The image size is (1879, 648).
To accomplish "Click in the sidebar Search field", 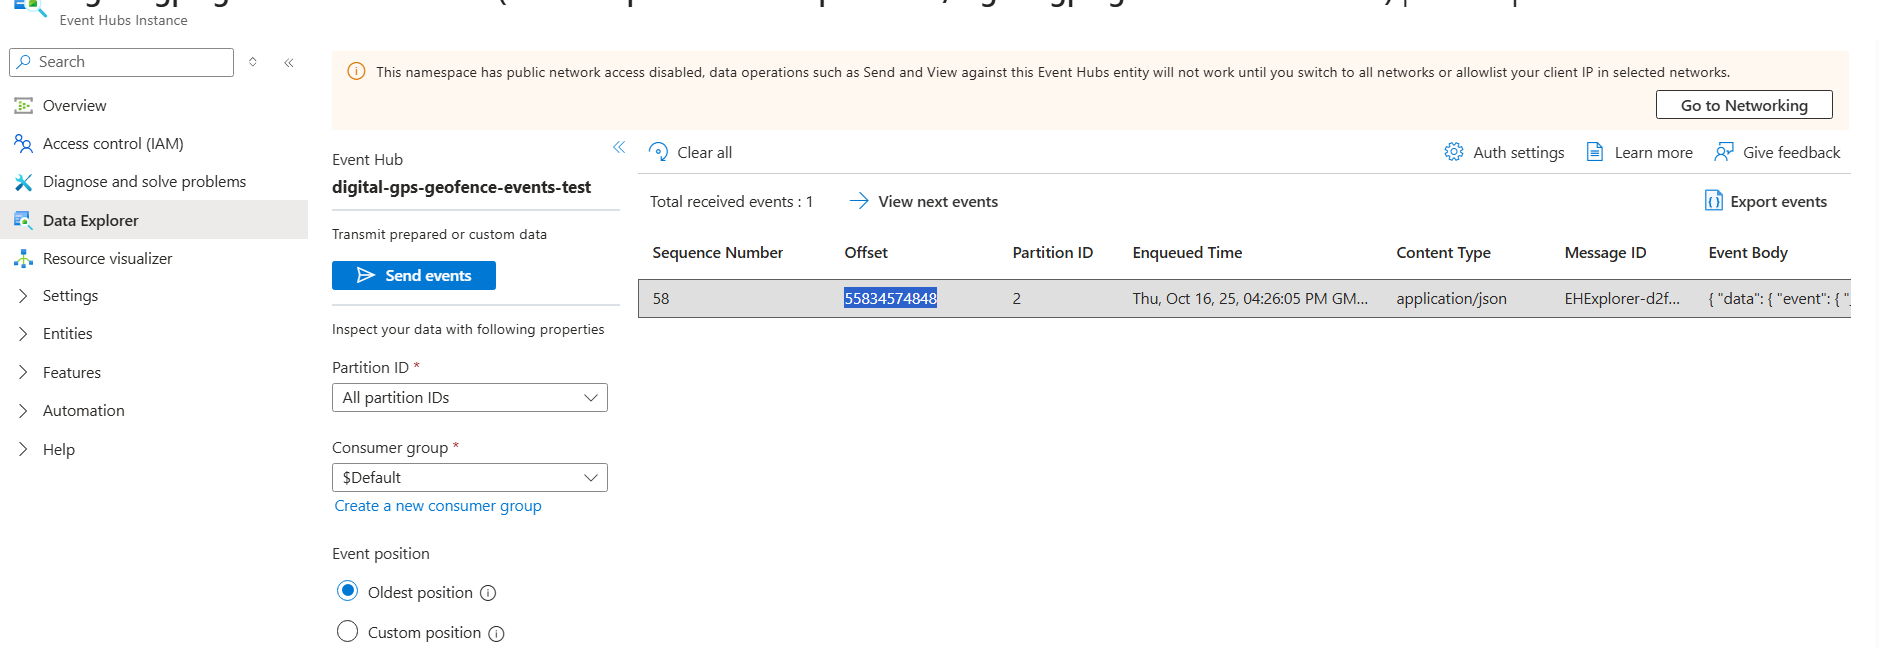I will pyautogui.click(x=122, y=62).
